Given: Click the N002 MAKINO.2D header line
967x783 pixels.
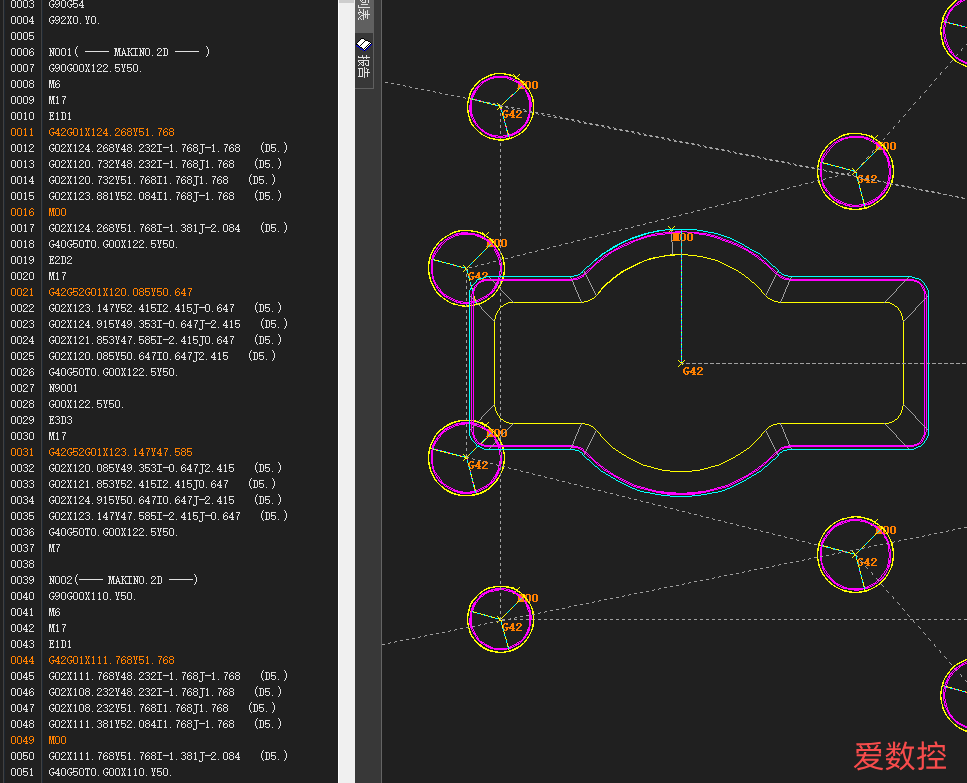Looking at the screenshot, I should point(123,580).
